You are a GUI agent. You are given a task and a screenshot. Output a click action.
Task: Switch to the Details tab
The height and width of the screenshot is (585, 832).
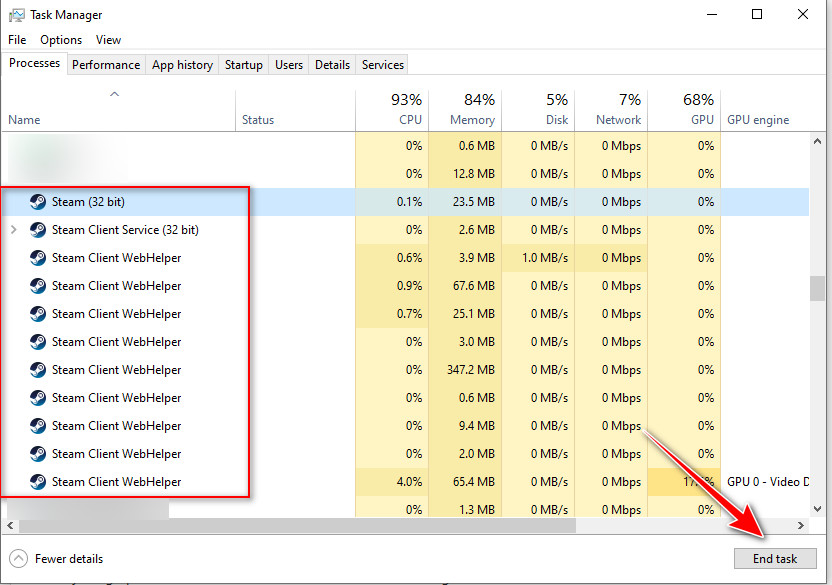click(x=332, y=65)
